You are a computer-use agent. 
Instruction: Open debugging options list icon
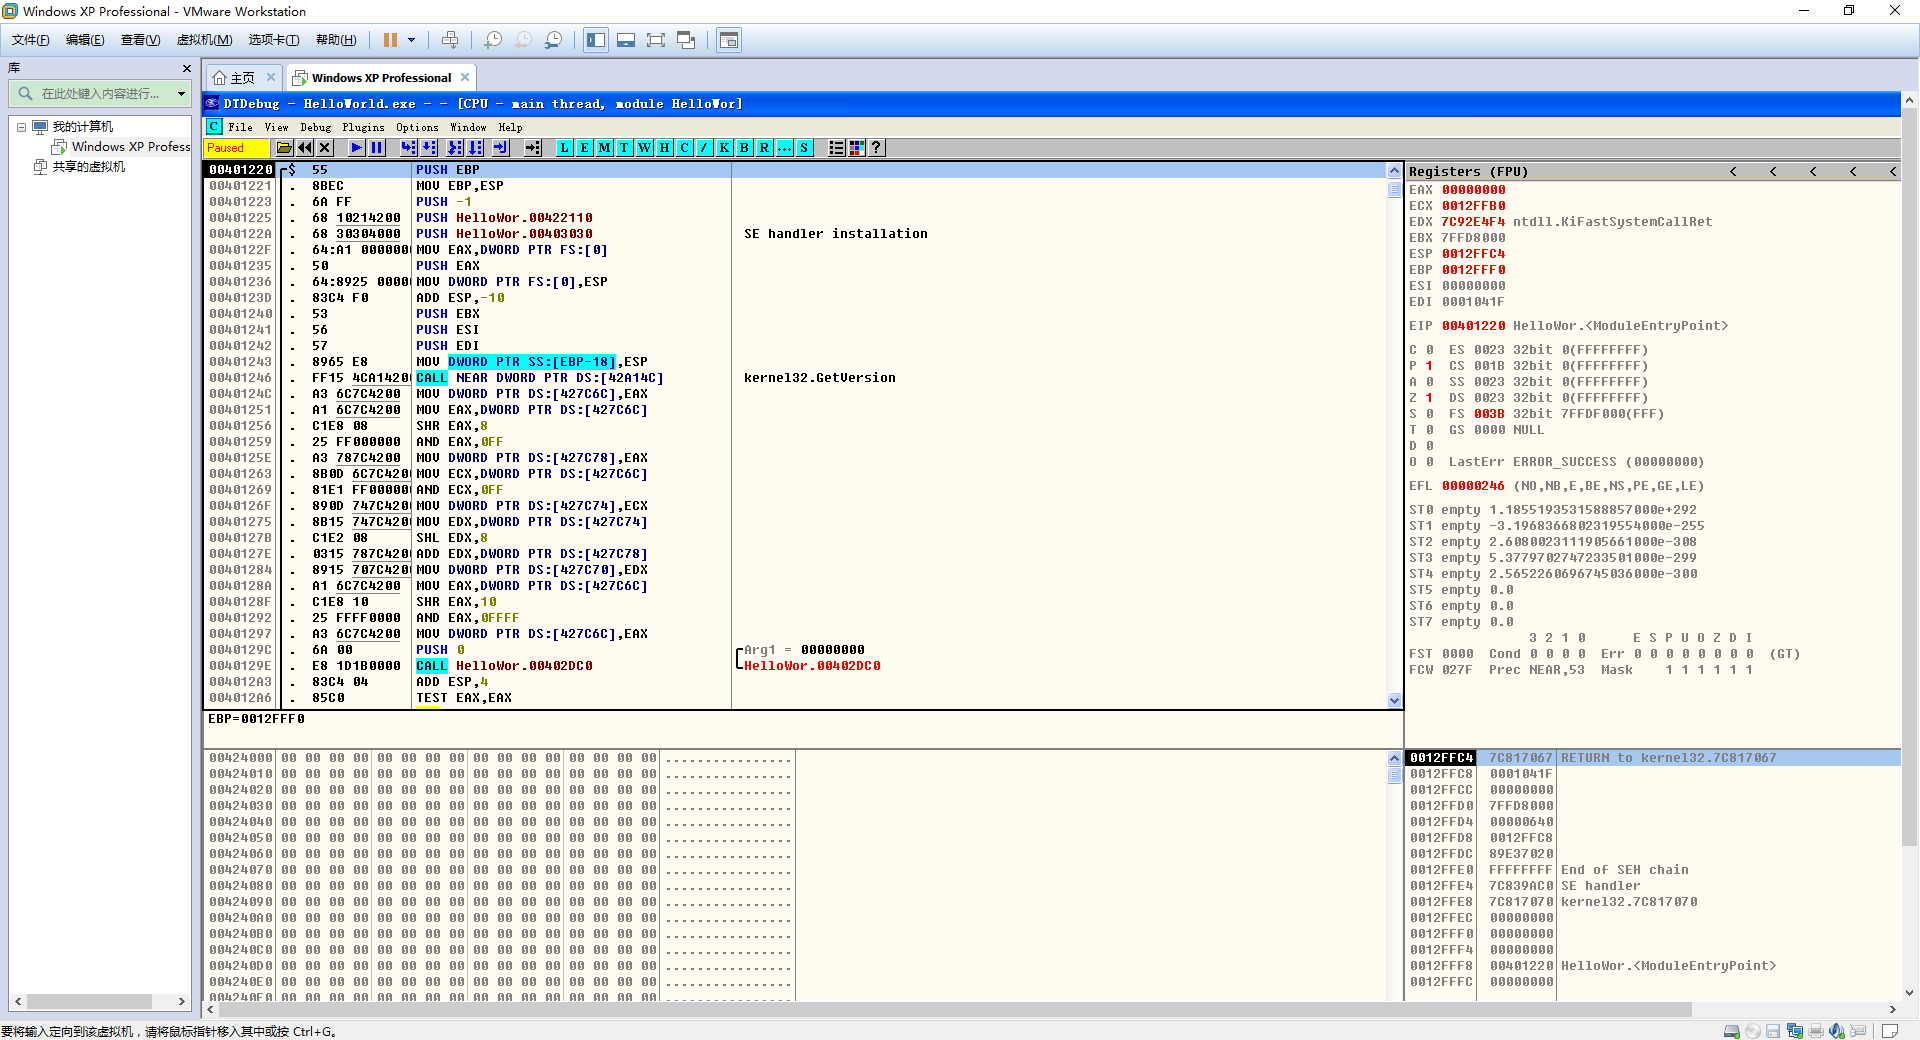[x=837, y=148]
